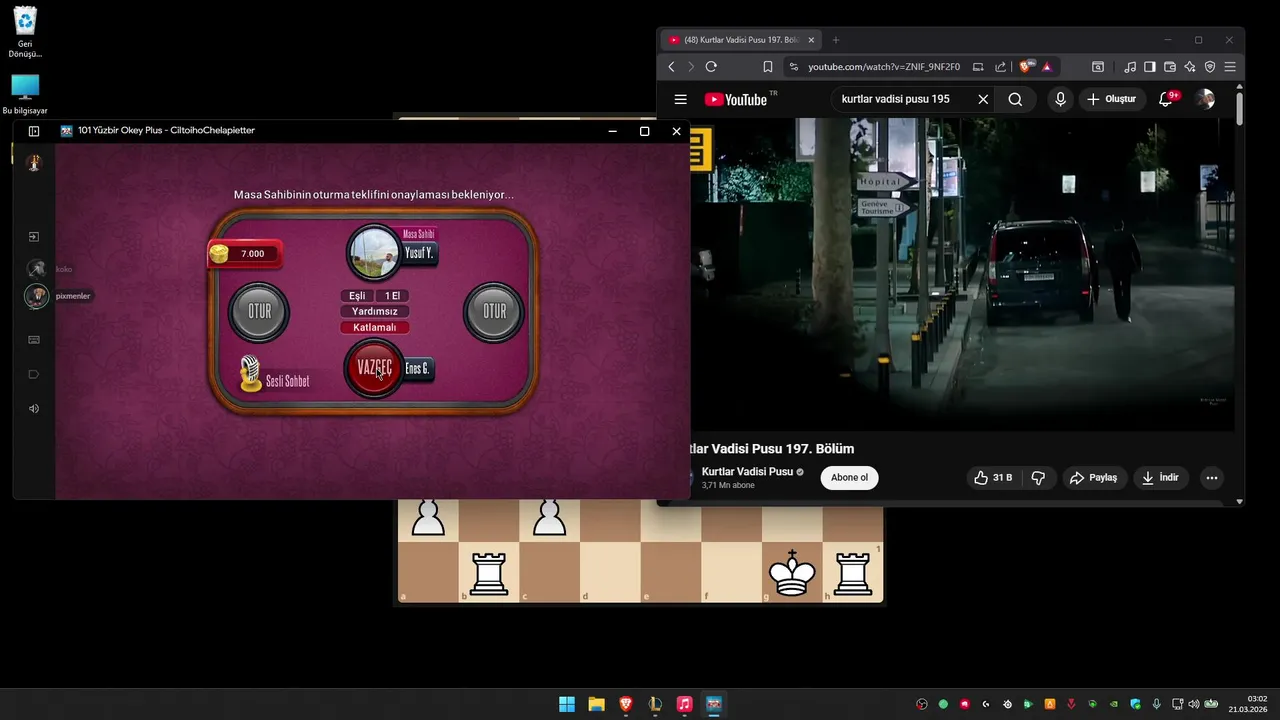Click the Paylaş share button

(x=1093, y=478)
